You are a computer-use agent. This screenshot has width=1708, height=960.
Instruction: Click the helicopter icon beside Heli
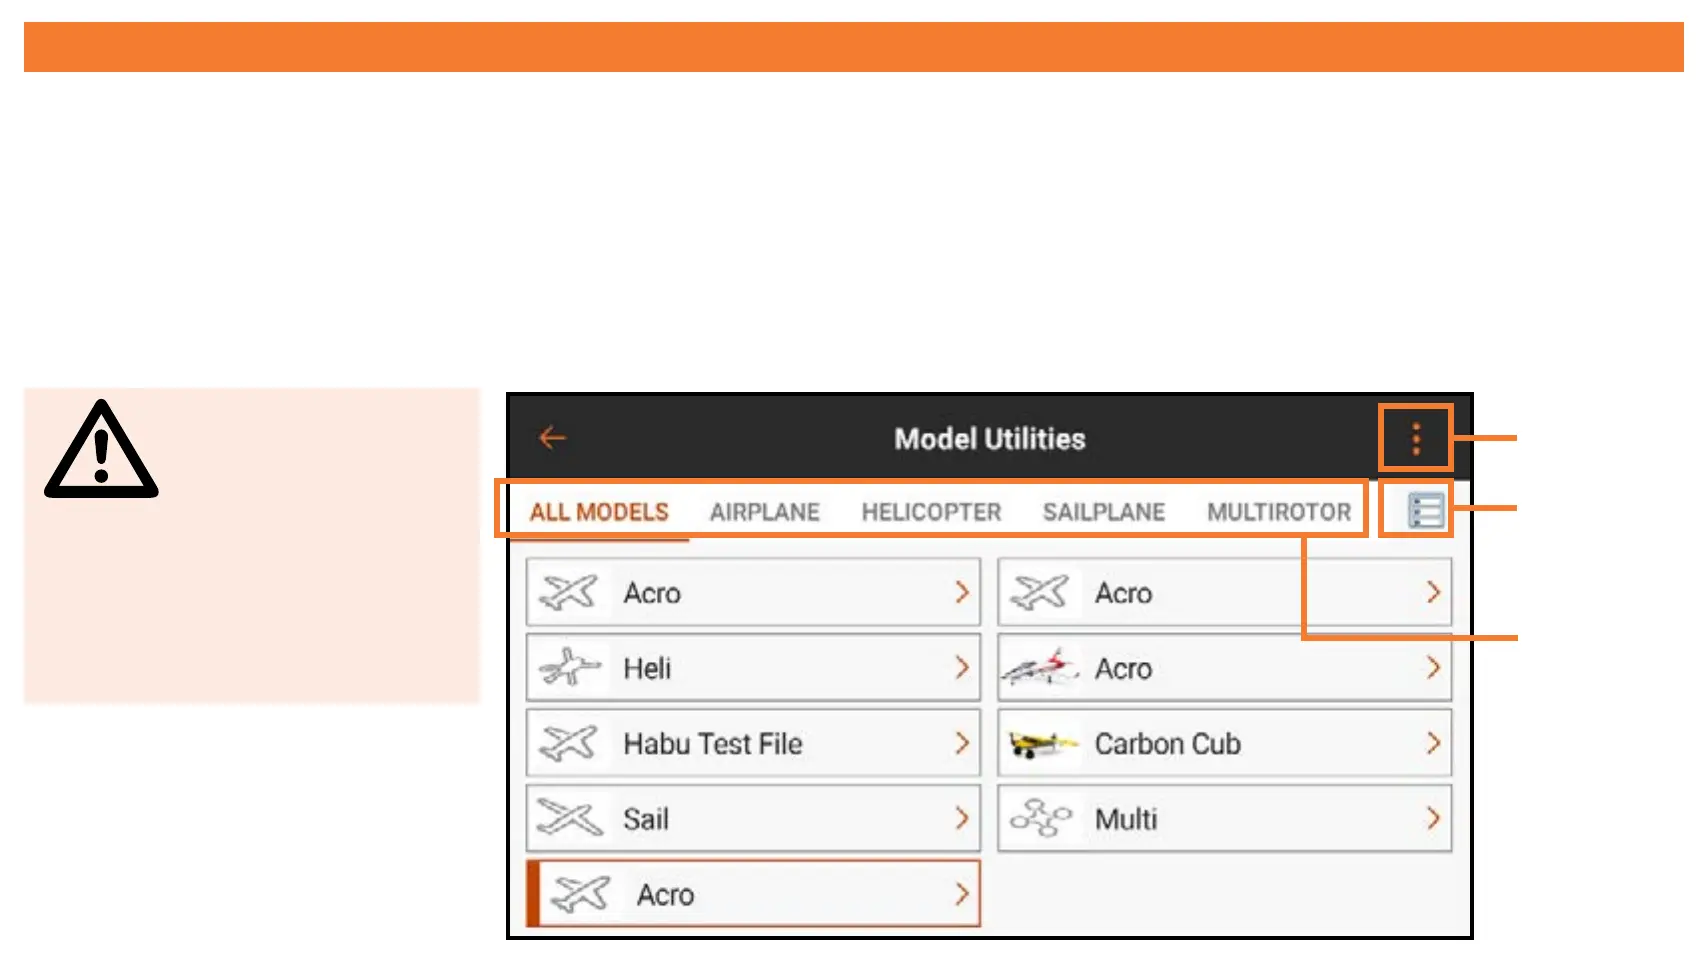[568, 668]
